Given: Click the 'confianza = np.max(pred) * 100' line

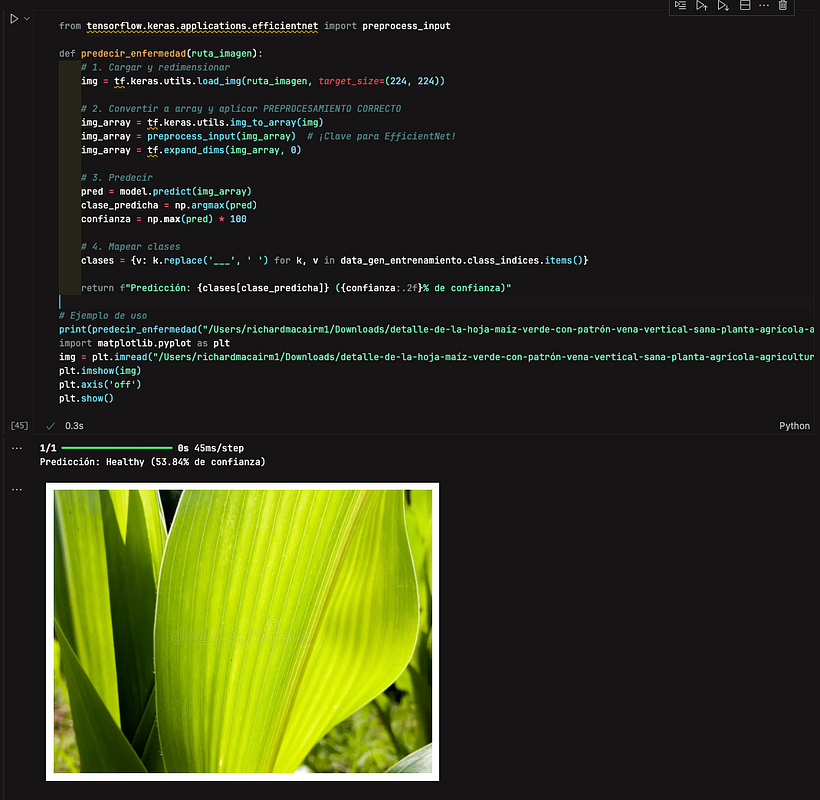Looking at the screenshot, I should point(164,219).
